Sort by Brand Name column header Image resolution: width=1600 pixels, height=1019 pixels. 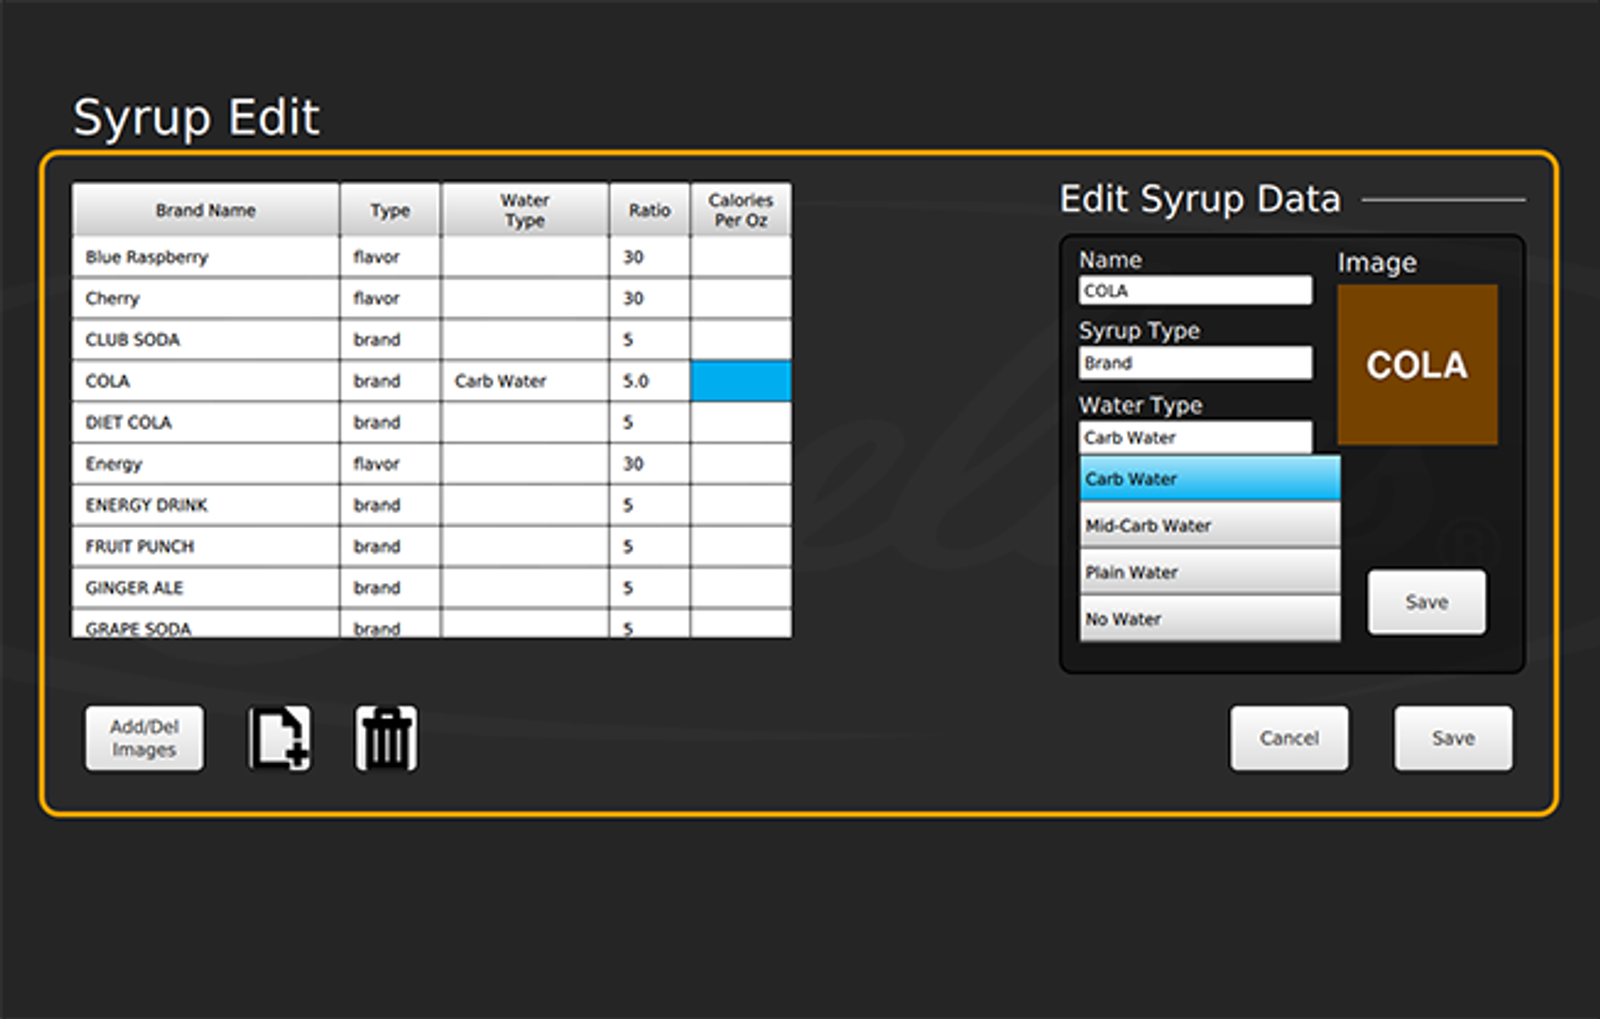(x=205, y=210)
